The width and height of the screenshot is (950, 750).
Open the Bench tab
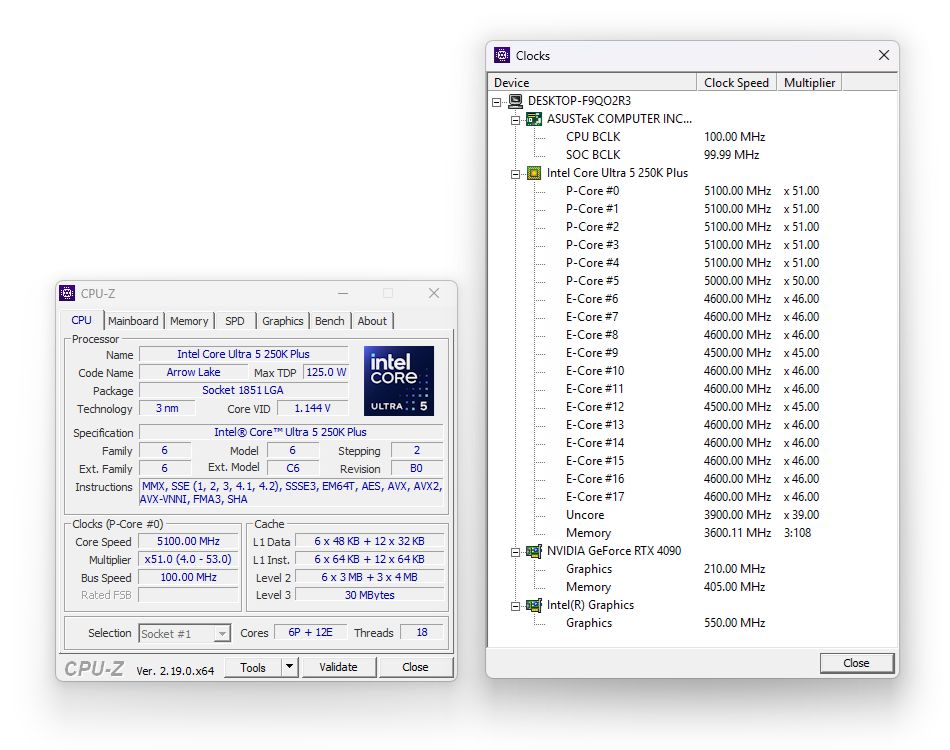click(330, 321)
